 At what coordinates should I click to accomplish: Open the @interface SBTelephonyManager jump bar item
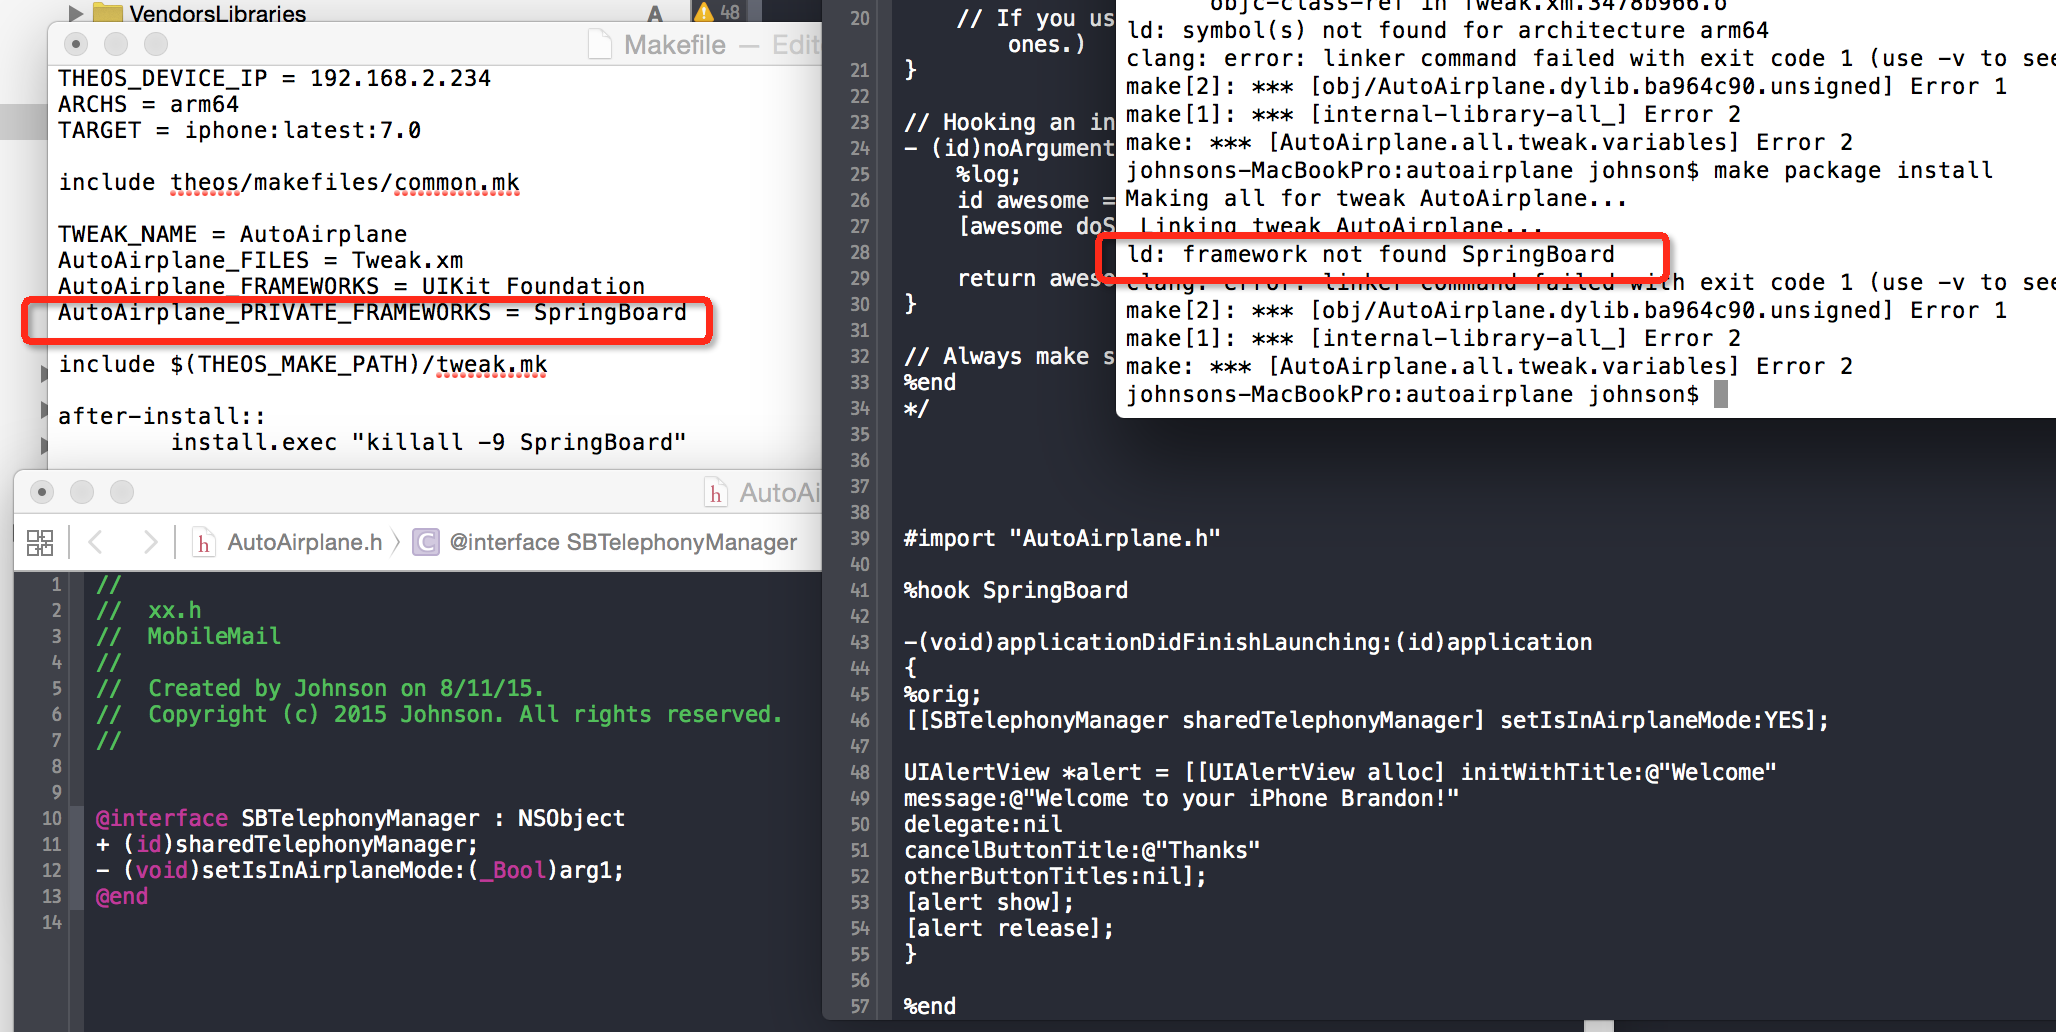[623, 542]
